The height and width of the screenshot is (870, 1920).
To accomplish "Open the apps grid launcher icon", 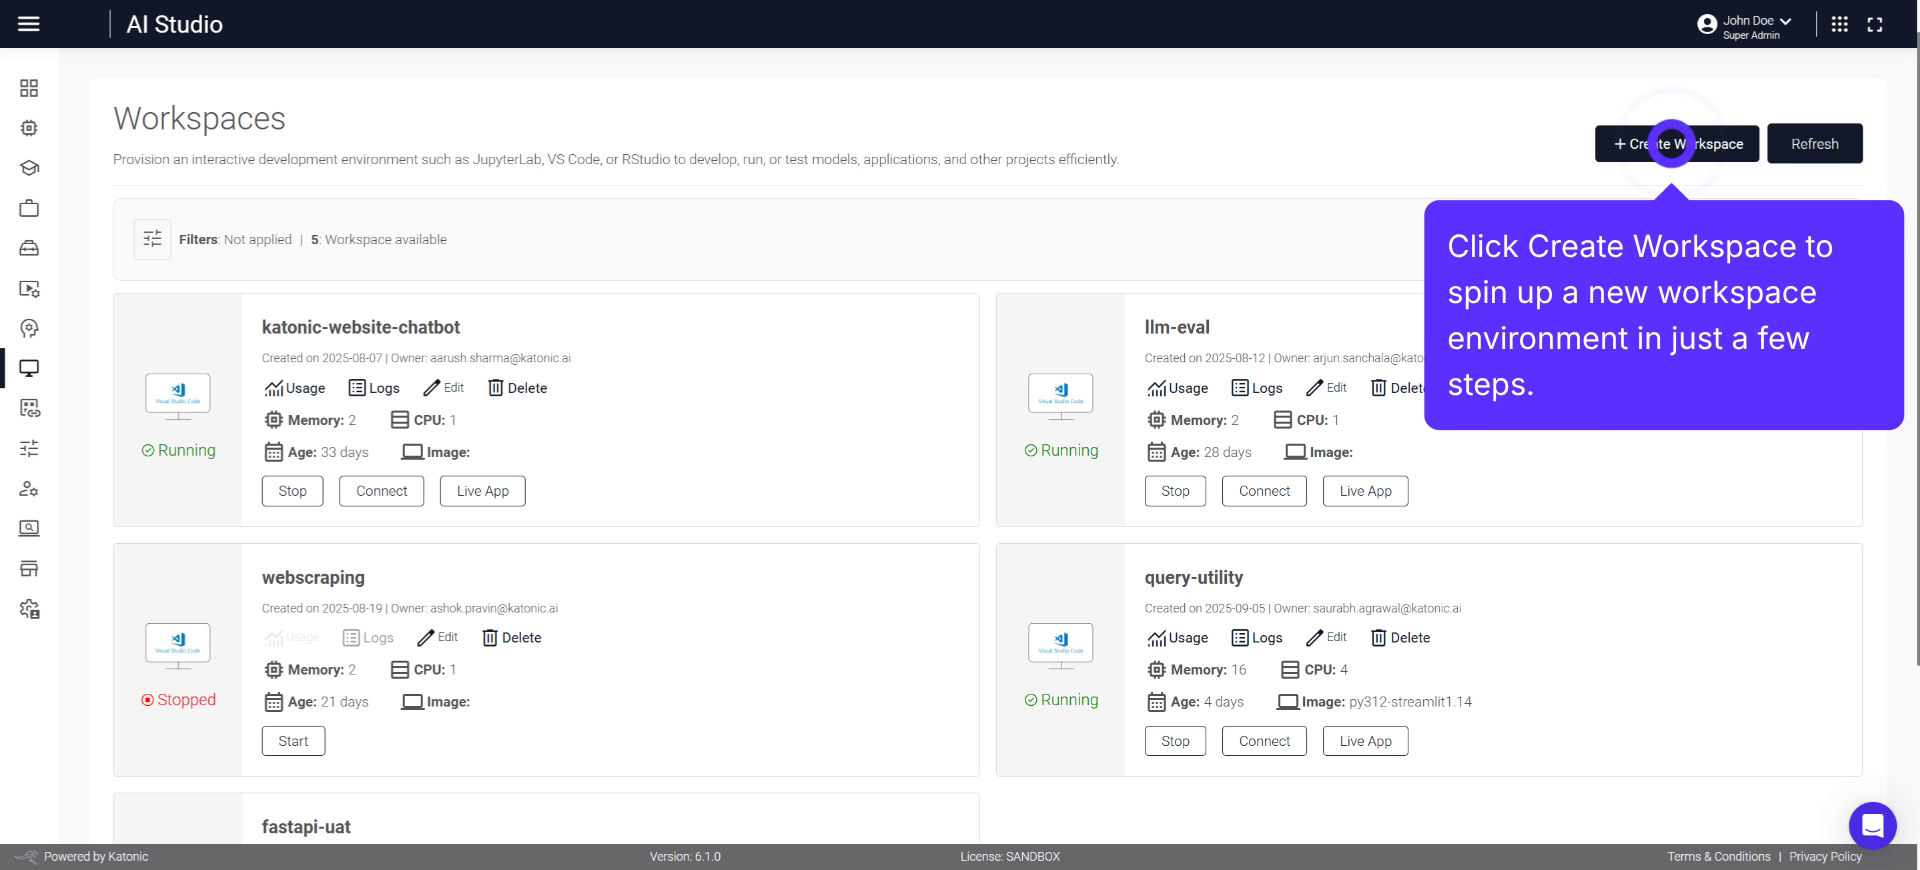I will tap(1839, 24).
